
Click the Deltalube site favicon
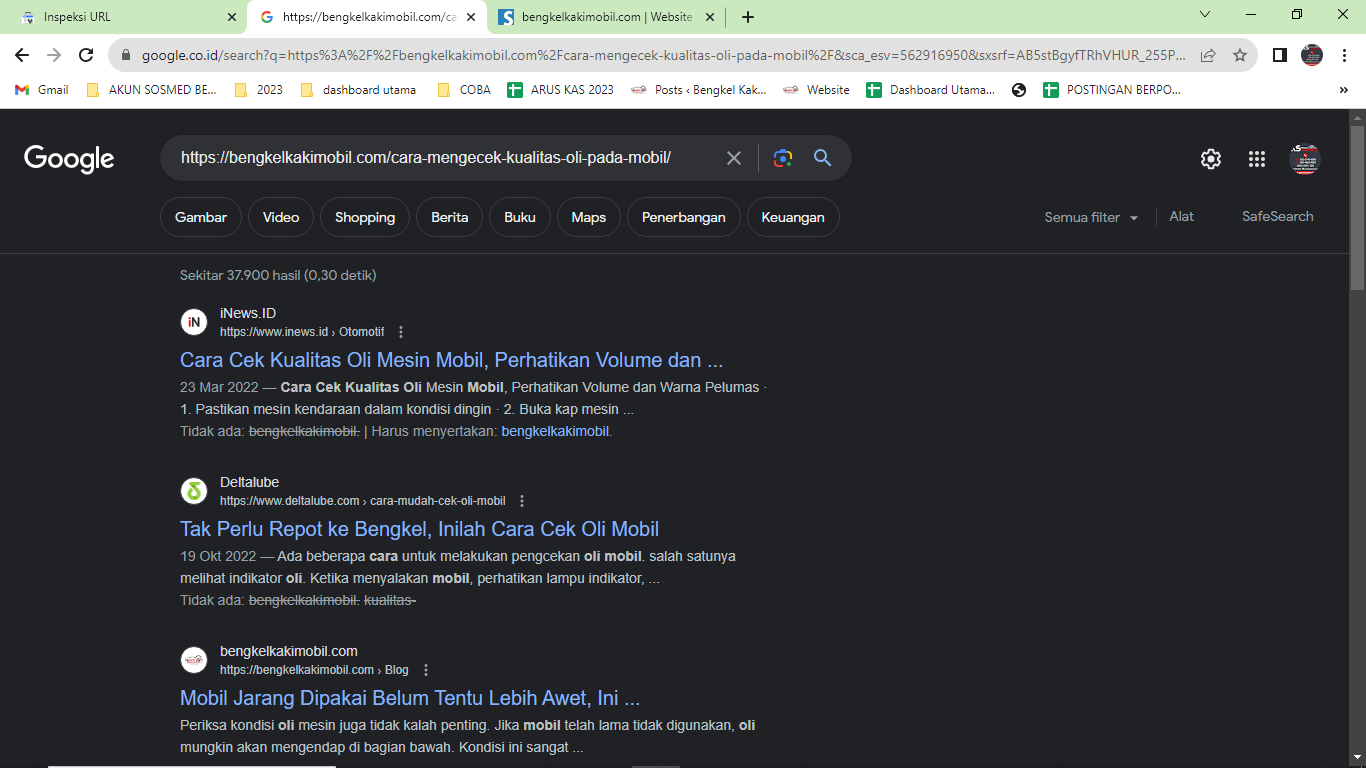(193, 491)
